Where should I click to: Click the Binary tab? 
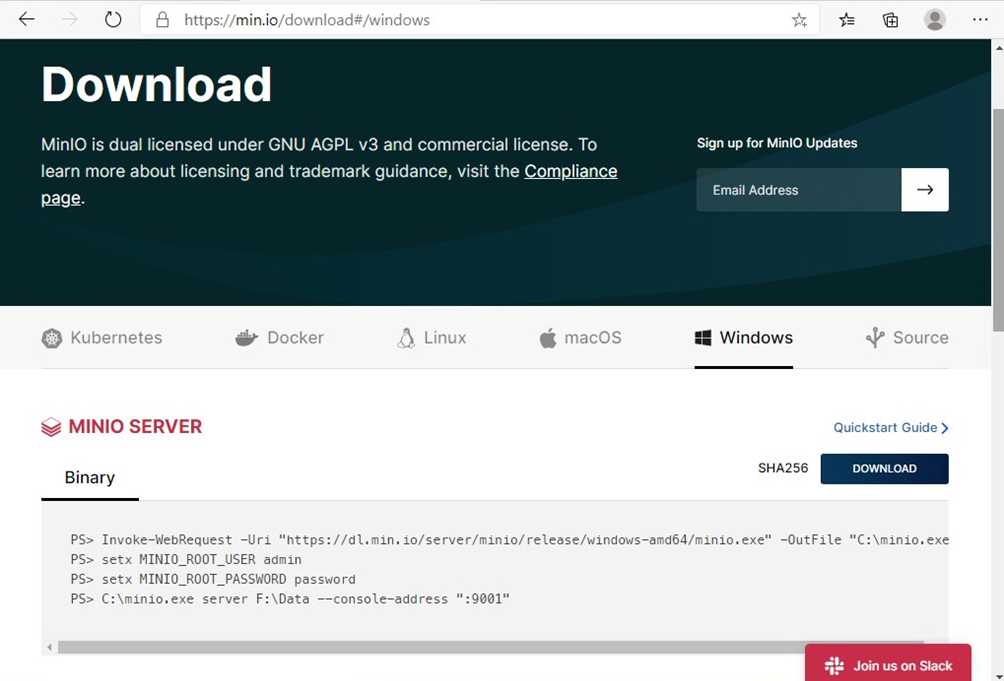pyautogui.click(x=90, y=477)
